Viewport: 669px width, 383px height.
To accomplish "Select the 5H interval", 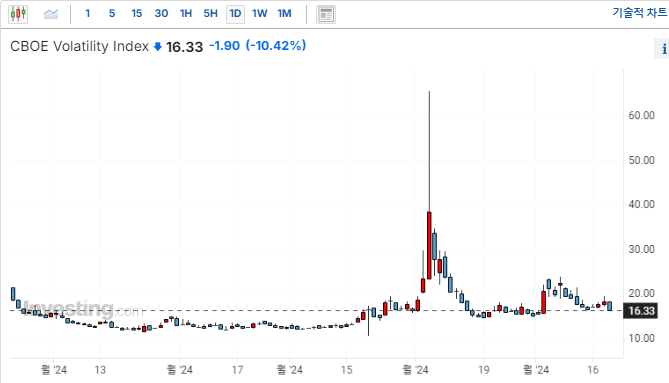I will 210,14.
